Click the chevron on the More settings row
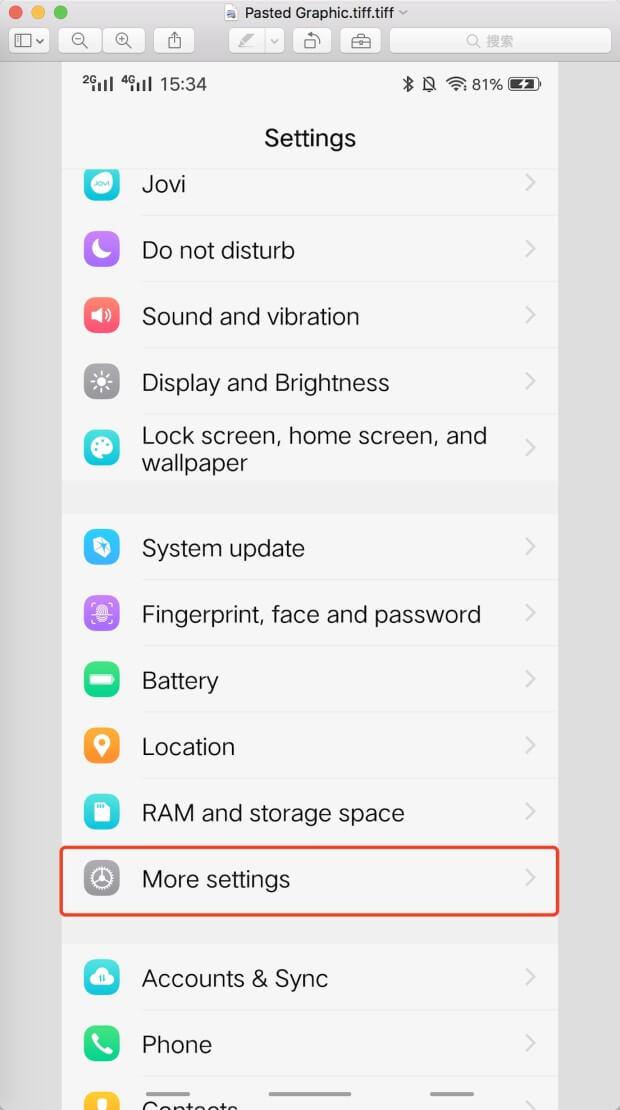The image size is (620, 1110). 530,878
